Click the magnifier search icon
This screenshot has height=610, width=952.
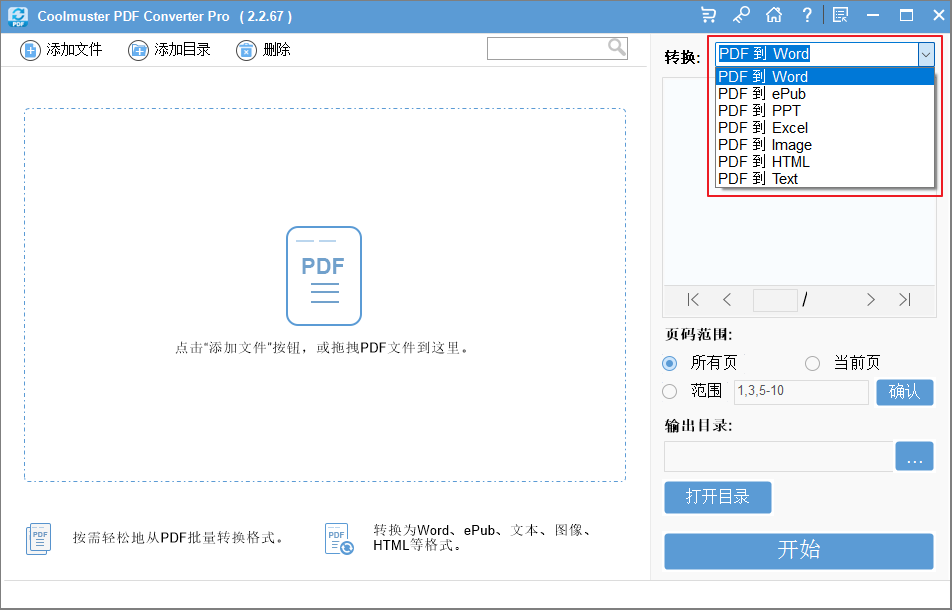coord(617,47)
